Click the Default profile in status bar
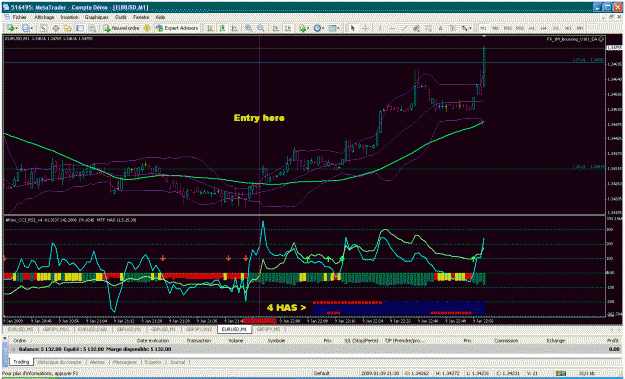 tap(321, 374)
